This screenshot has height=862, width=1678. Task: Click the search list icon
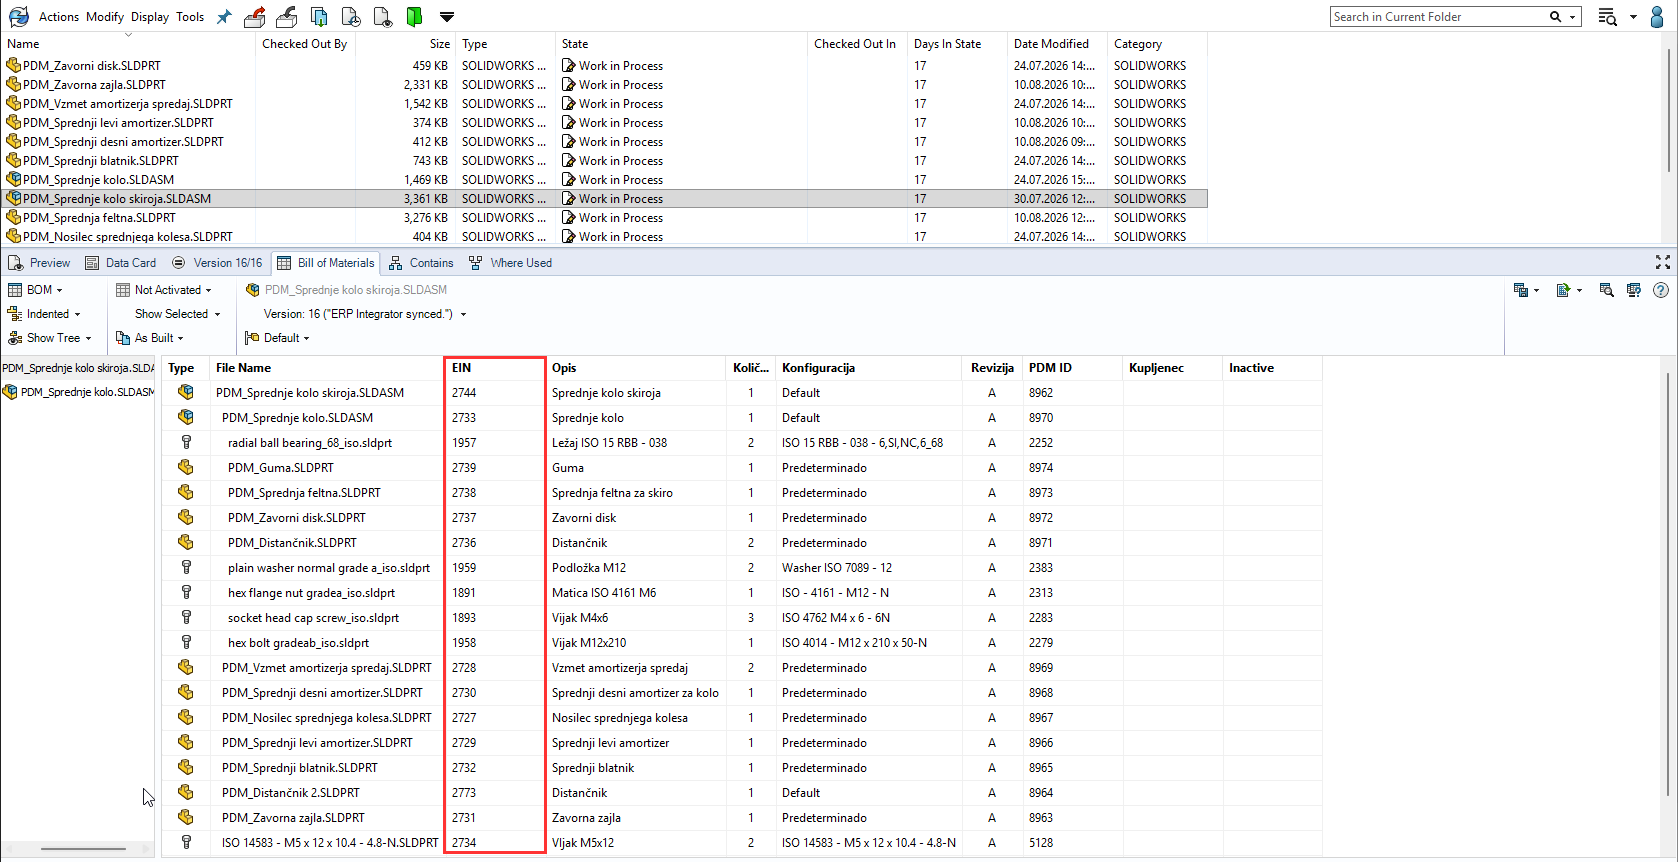click(1607, 17)
